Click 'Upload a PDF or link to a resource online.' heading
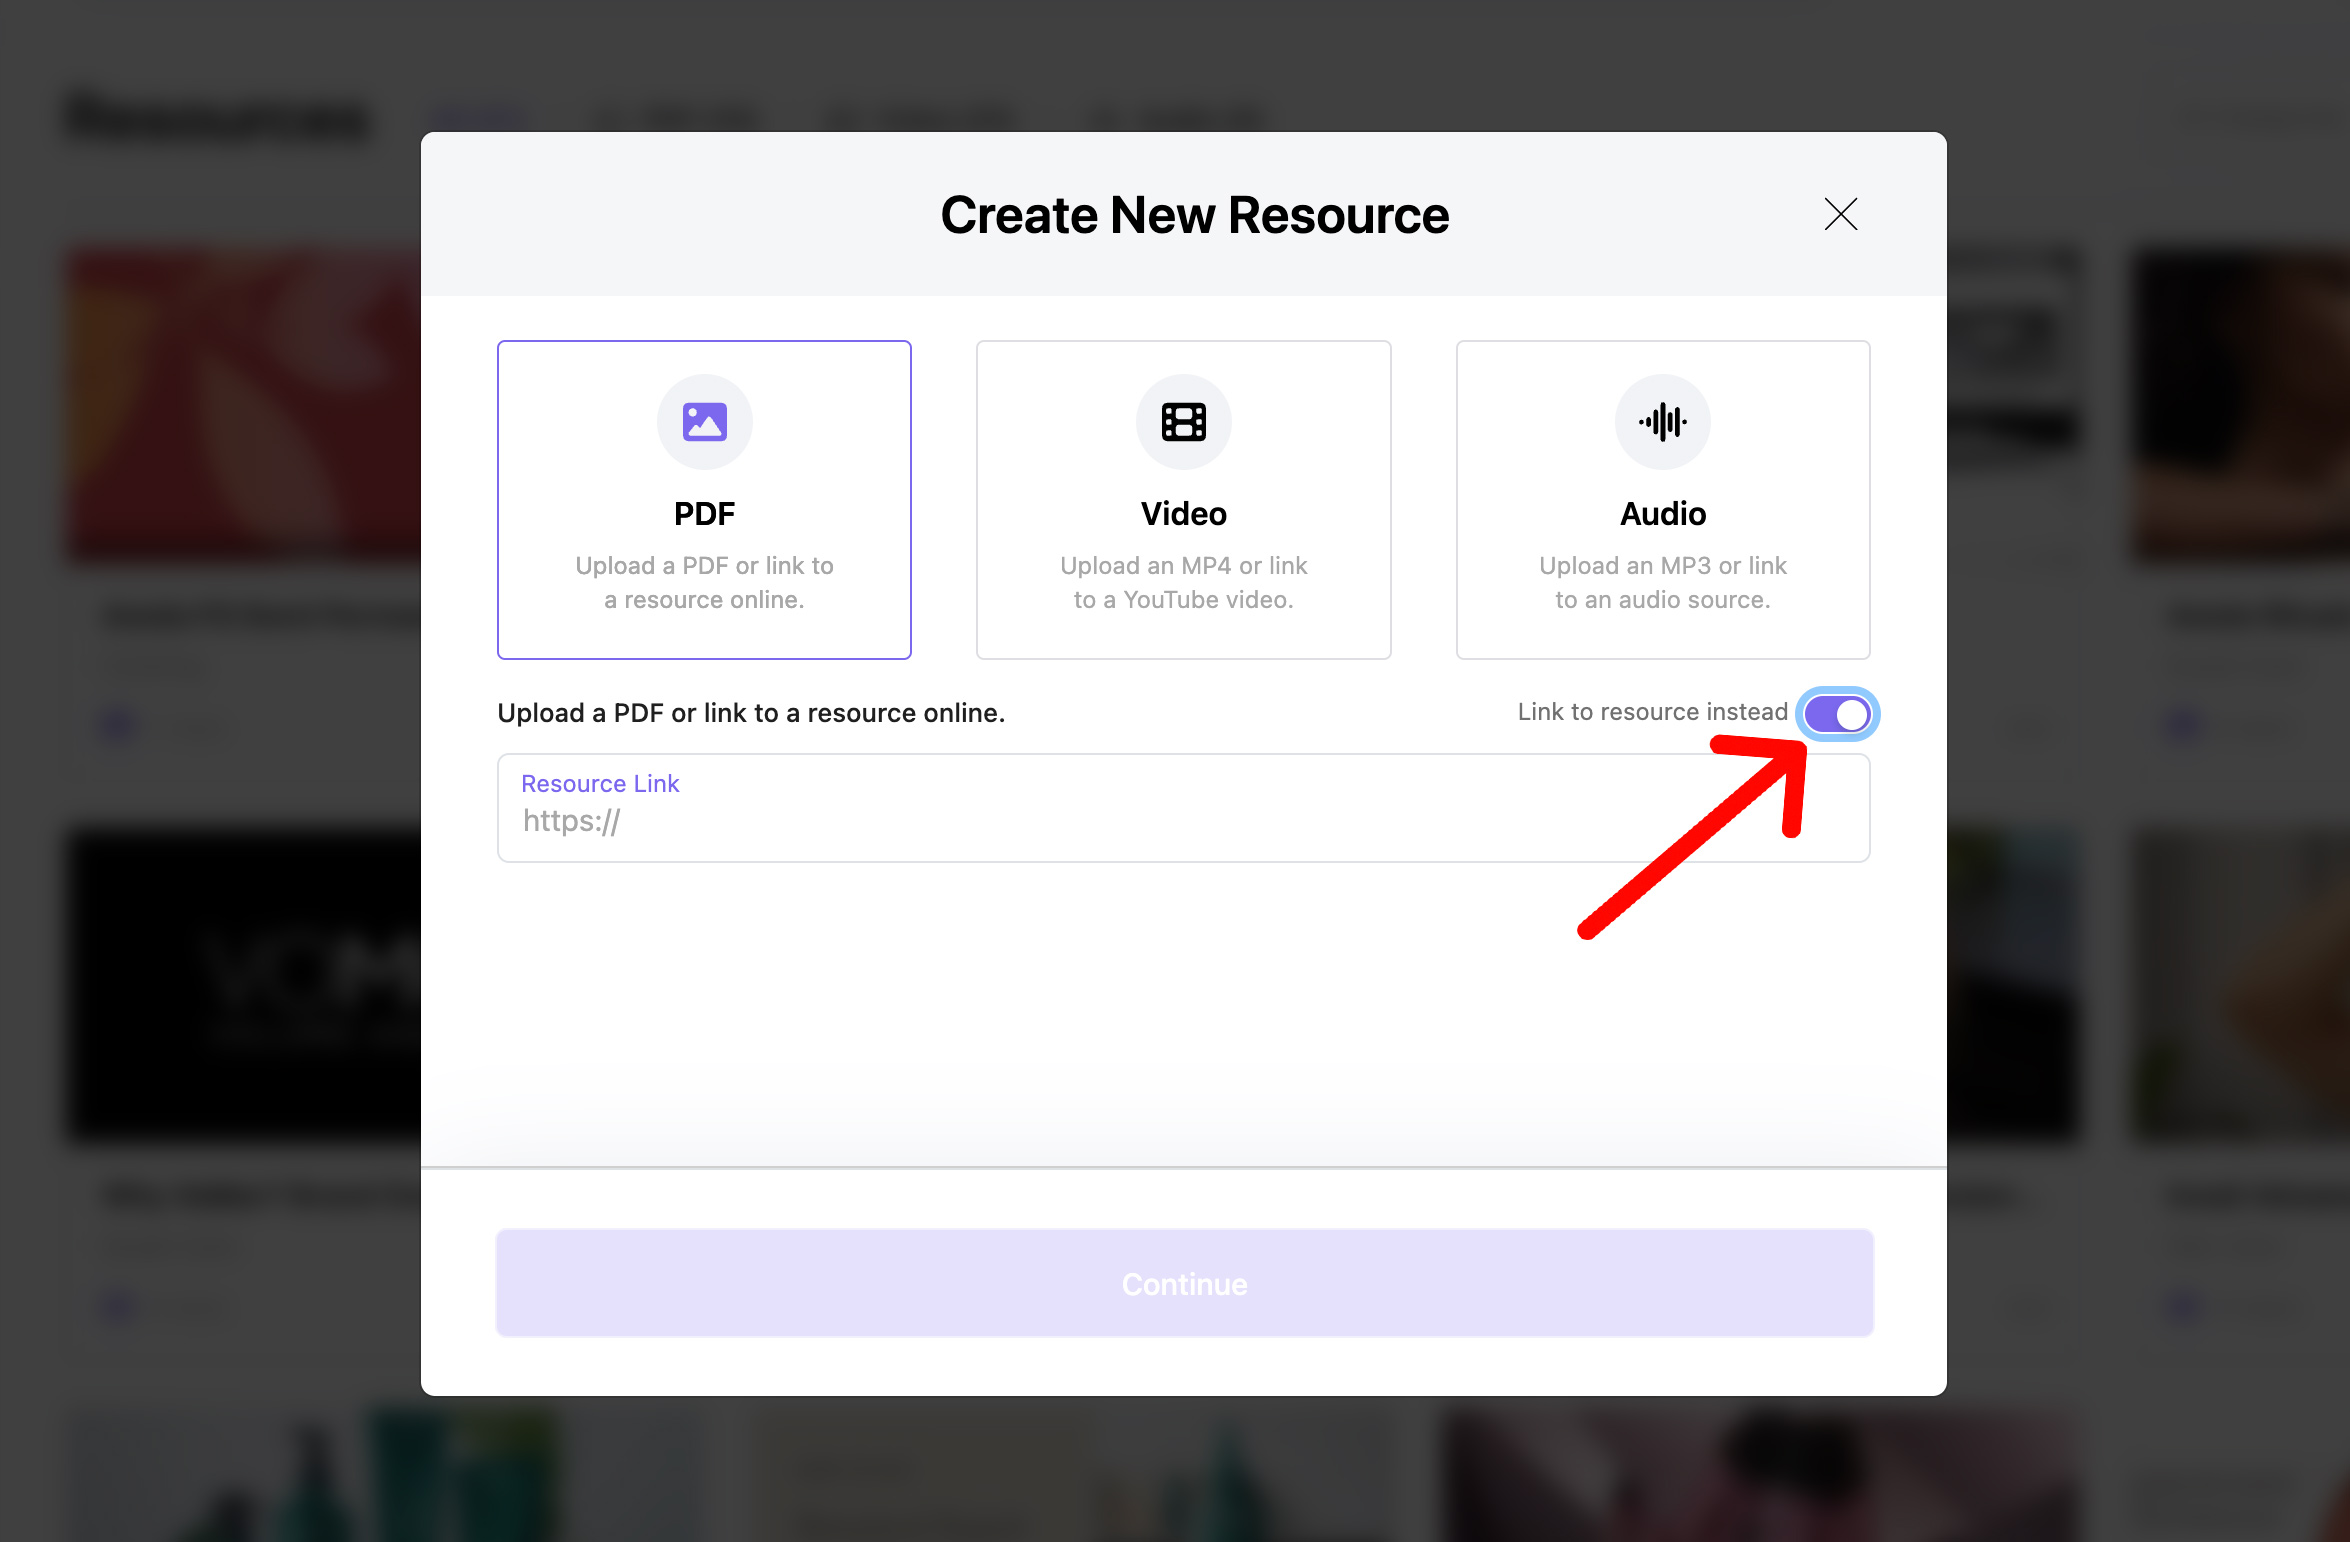 (751, 713)
